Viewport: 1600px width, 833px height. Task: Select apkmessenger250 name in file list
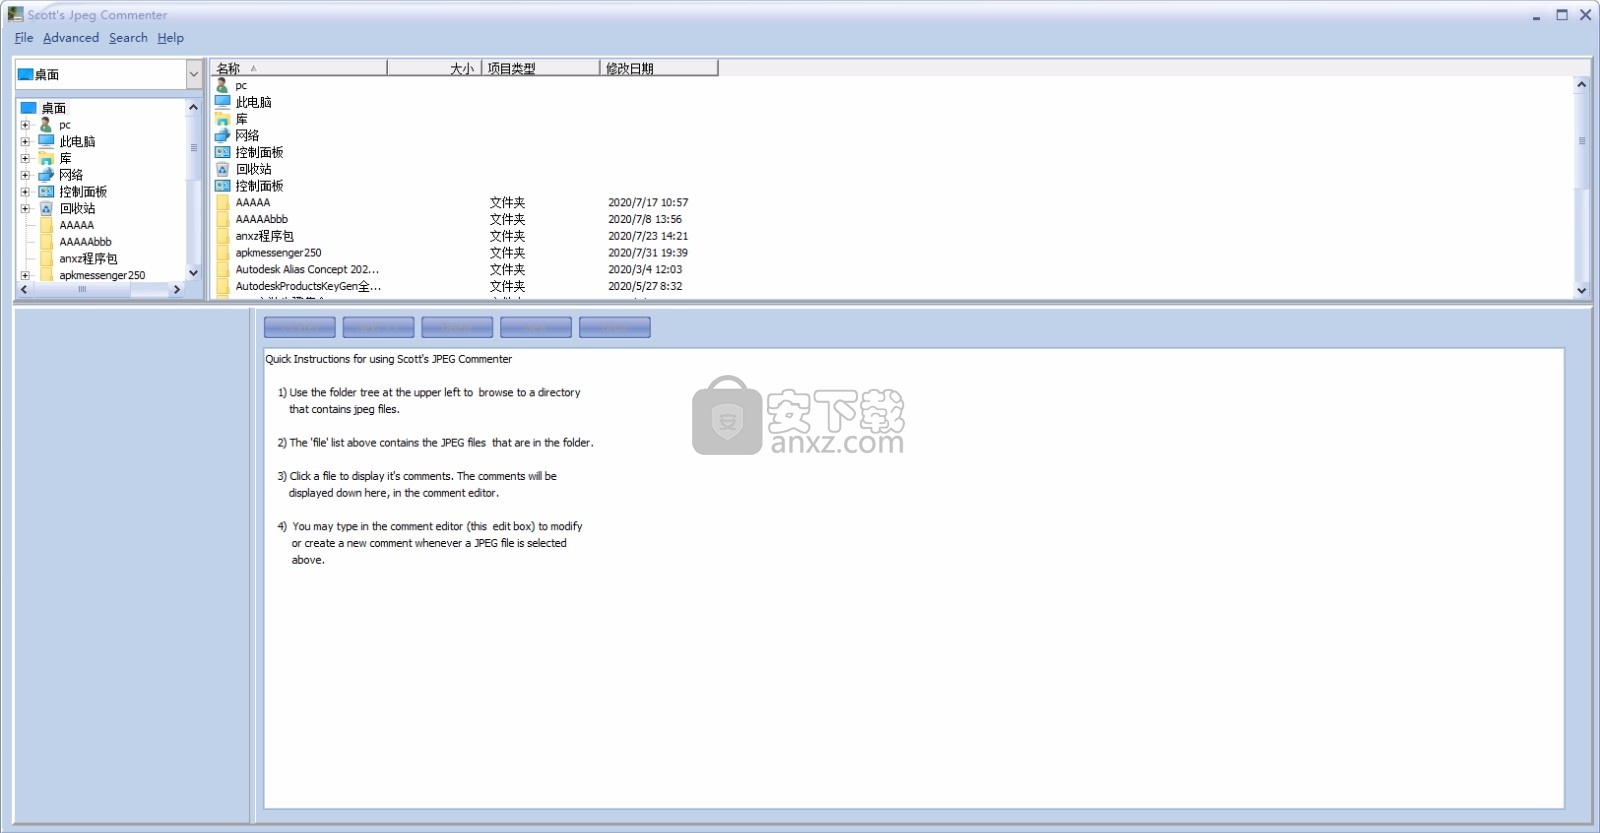pyautogui.click(x=279, y=253)
